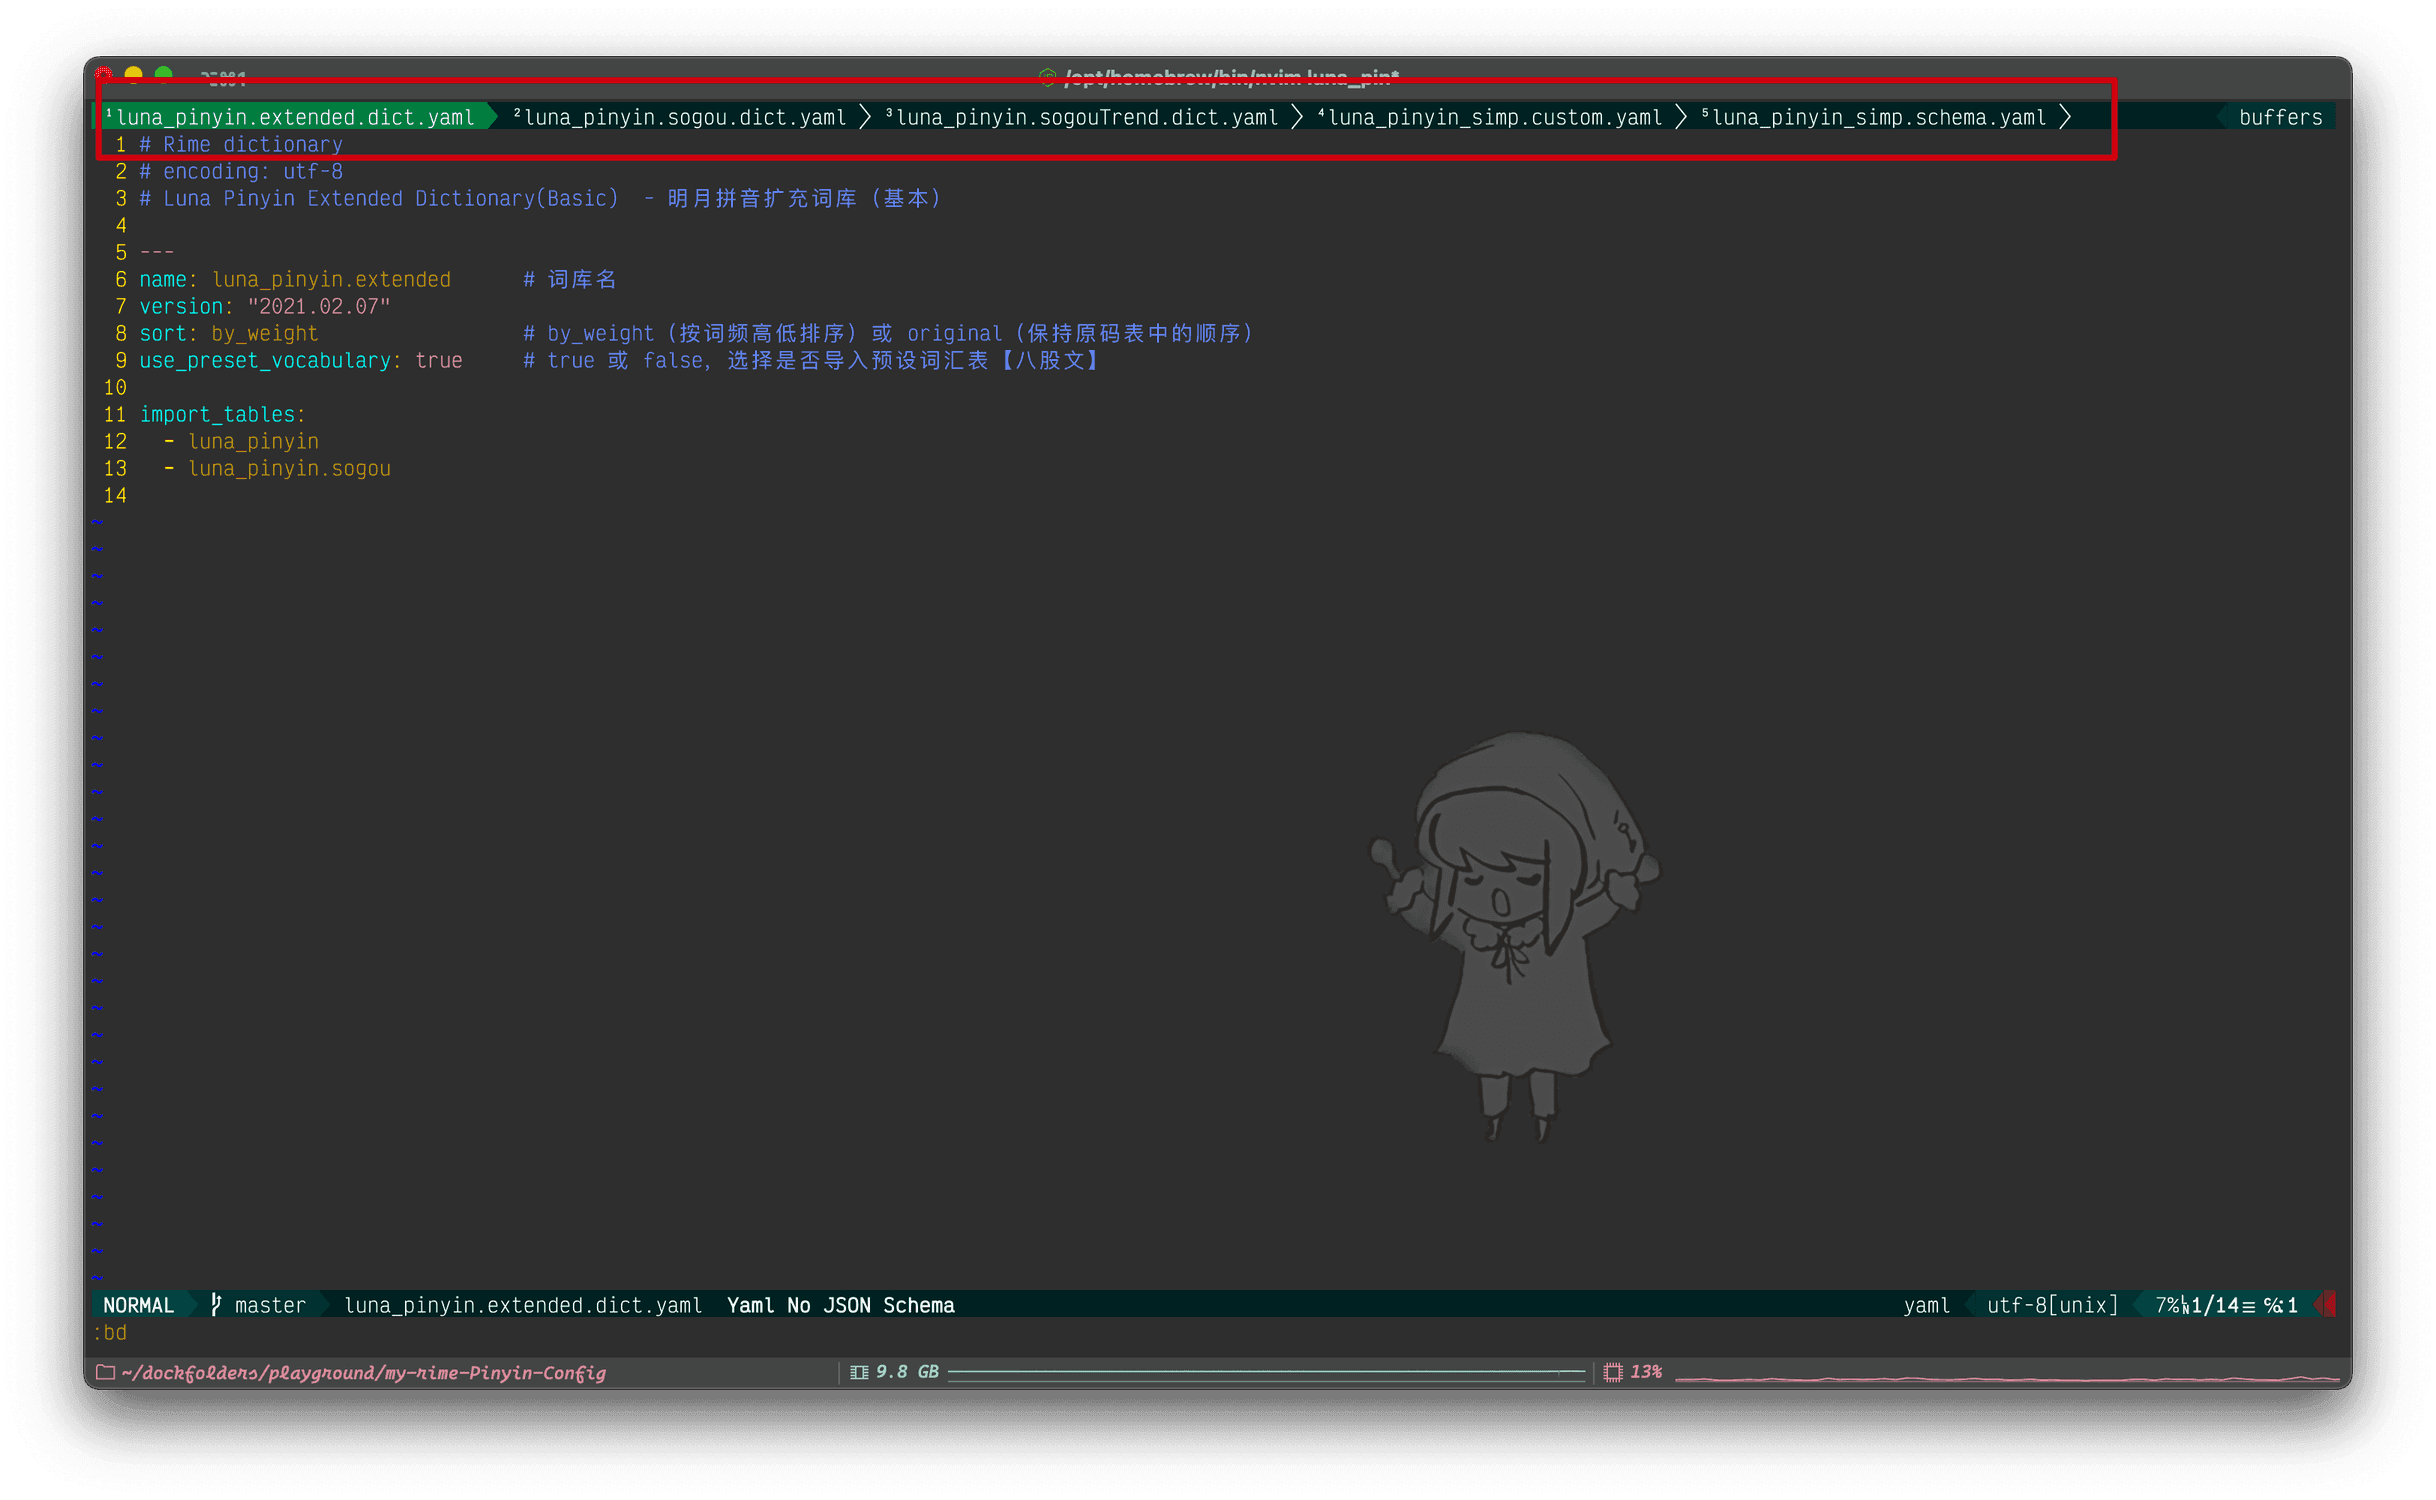Switch to luna_pinyin_simp.custom.yaml buffer tab
Image resolution: width=2436 pixels, height=1500 pixels.
tap(1490, 117)
